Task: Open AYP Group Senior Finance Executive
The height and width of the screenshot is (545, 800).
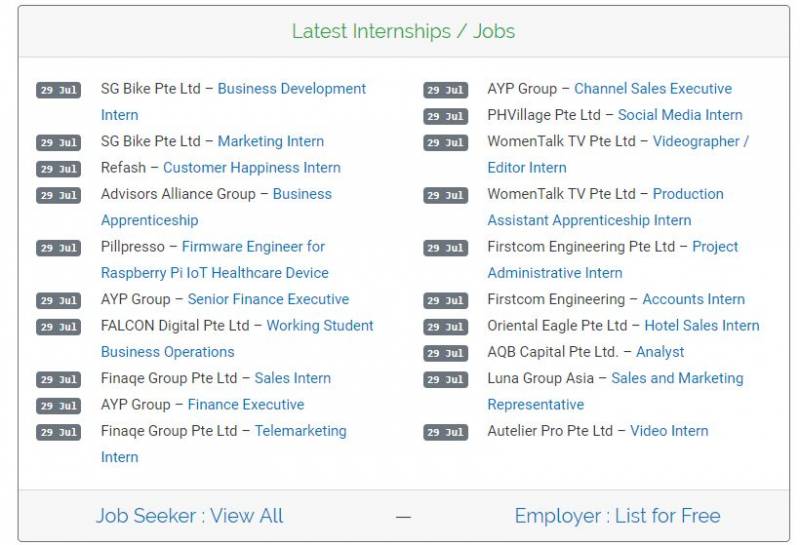Action: [268, 300]
